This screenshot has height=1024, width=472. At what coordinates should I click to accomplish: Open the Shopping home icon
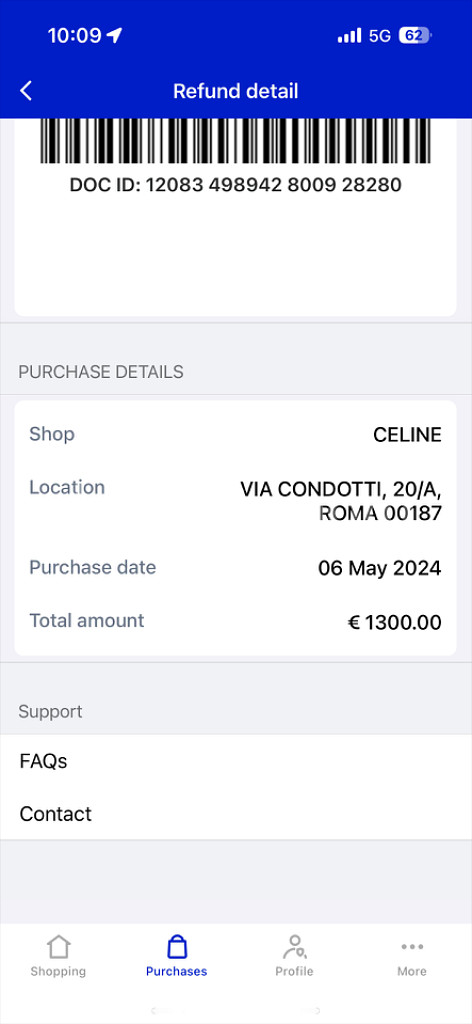point(58,946)
